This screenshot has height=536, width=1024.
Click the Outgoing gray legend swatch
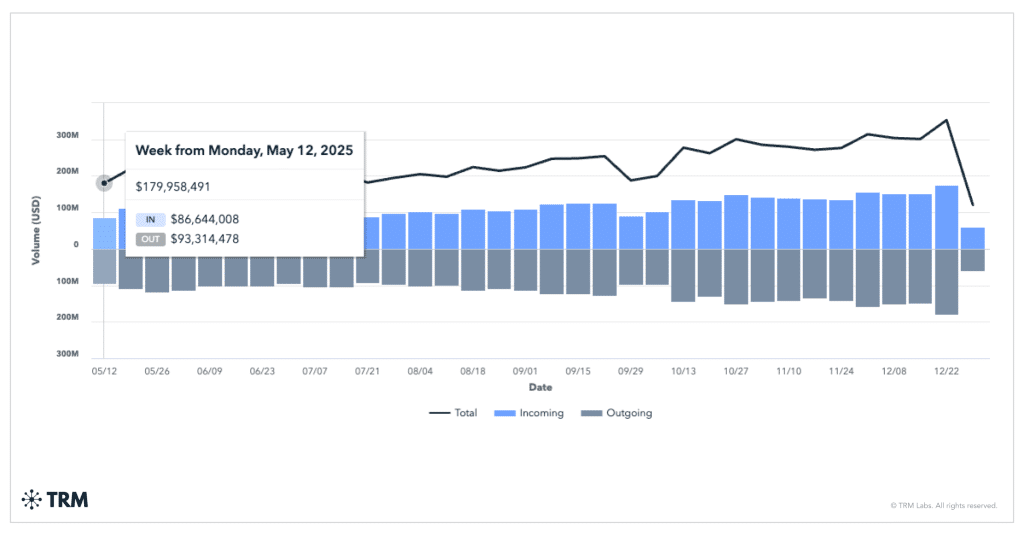point(590,413)
